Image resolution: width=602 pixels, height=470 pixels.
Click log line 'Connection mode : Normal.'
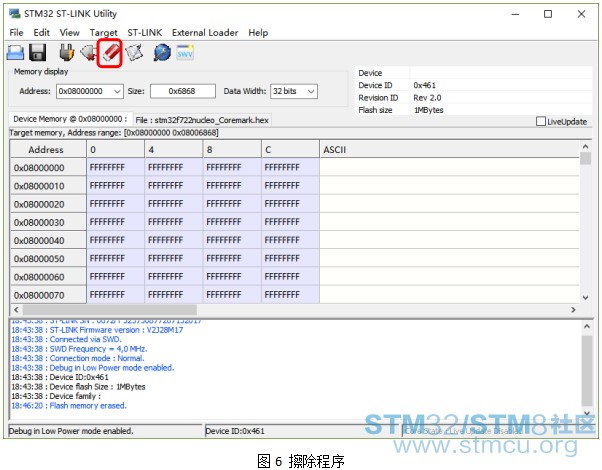click(78, 358)
